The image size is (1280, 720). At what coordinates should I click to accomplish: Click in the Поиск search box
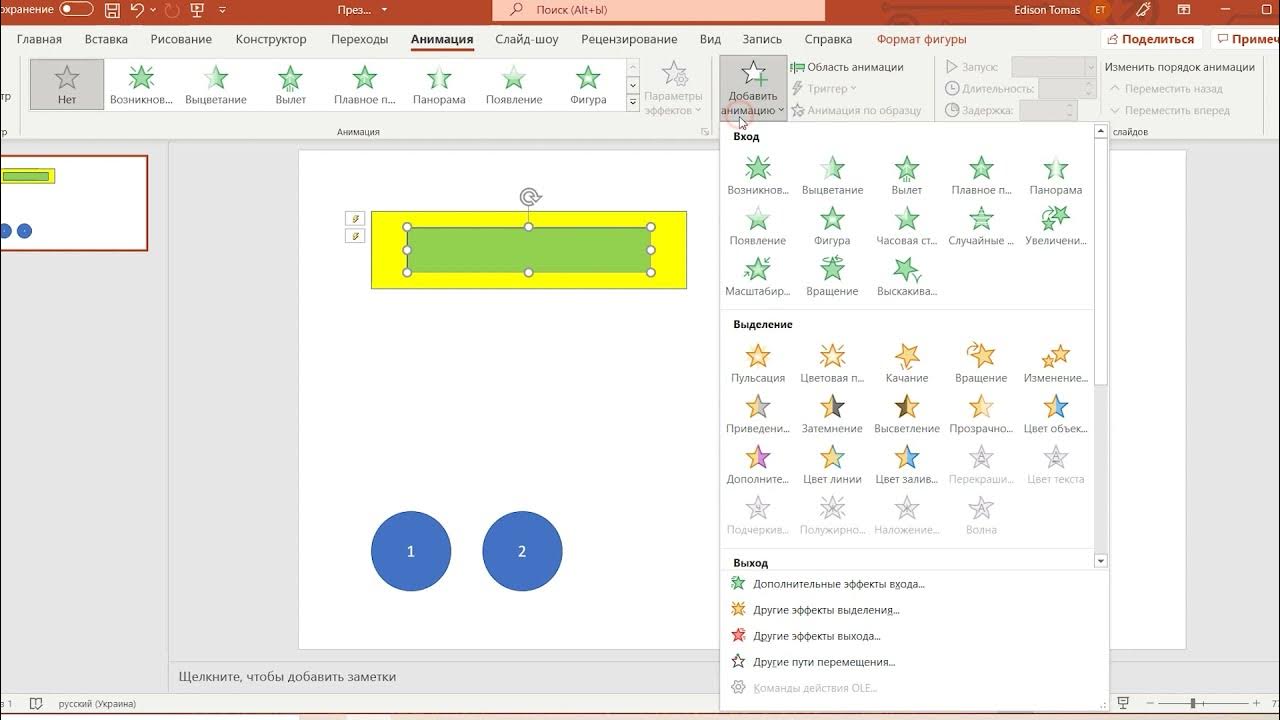[659, 10]
